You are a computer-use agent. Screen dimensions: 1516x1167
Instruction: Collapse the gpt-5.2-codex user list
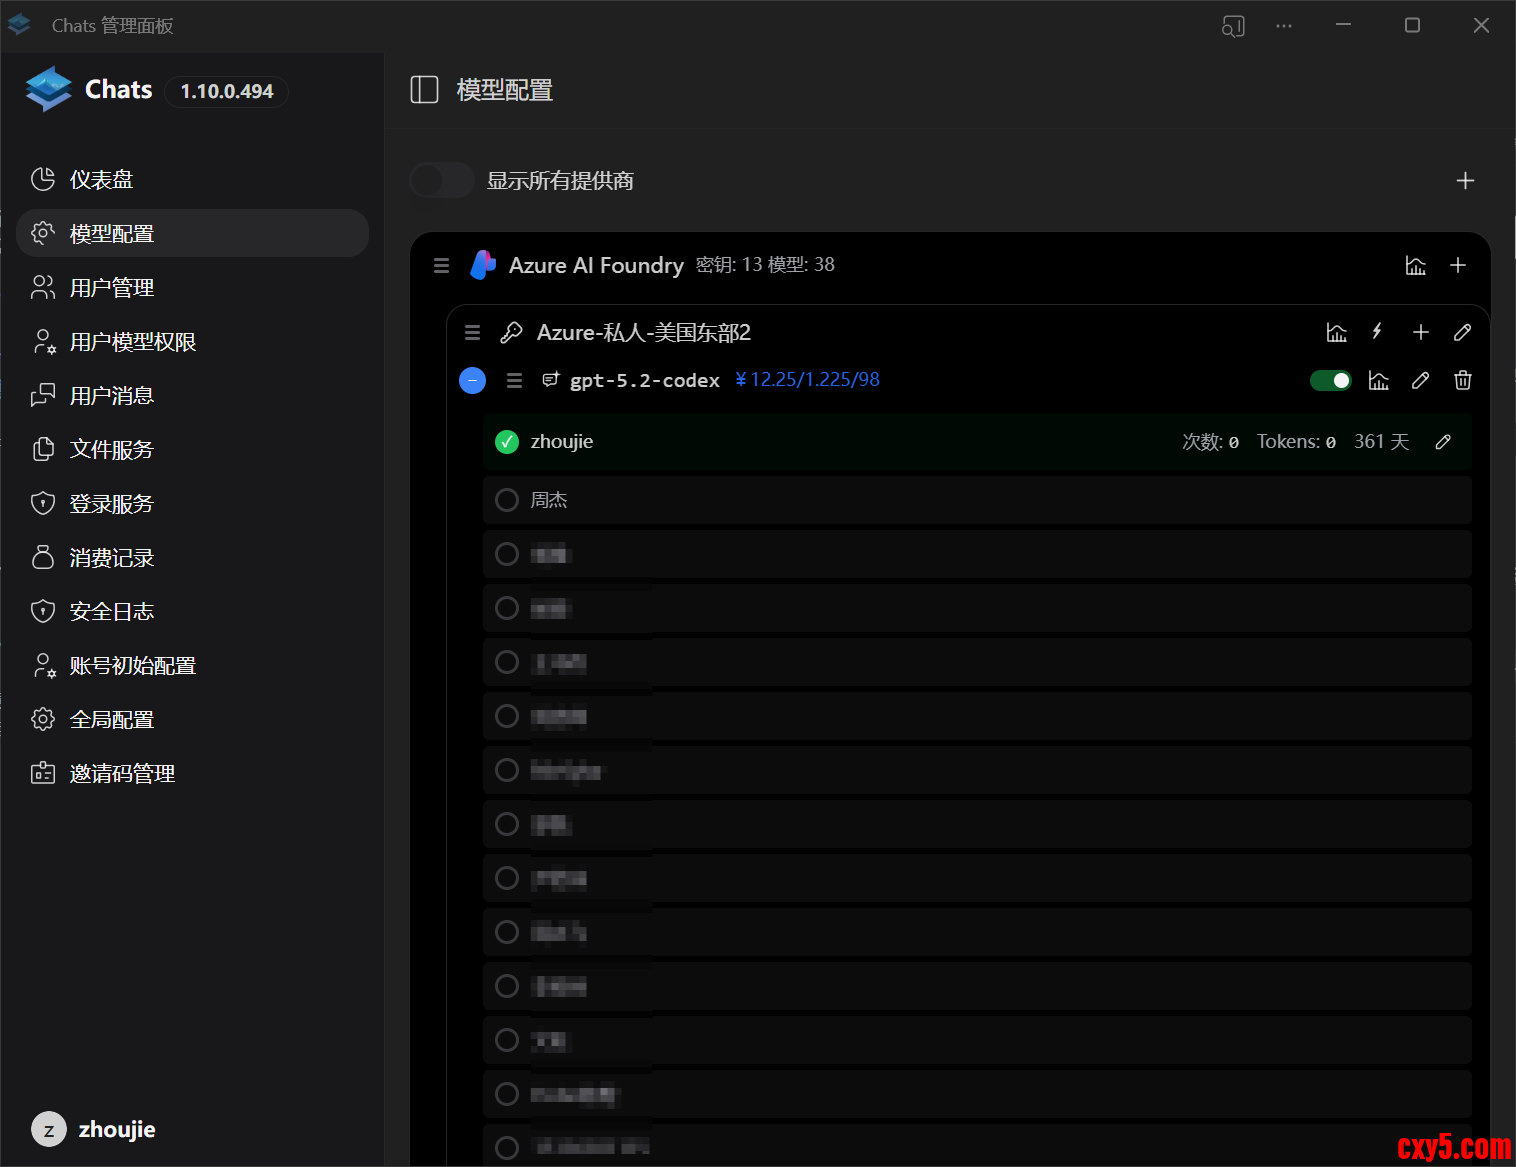472,380
